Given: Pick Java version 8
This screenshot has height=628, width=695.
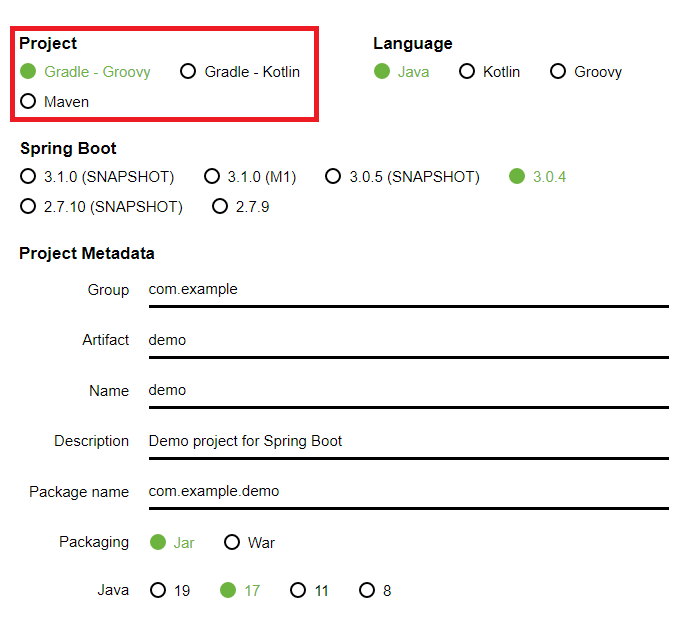Looking at the screenshot, I should coord(375,590).
